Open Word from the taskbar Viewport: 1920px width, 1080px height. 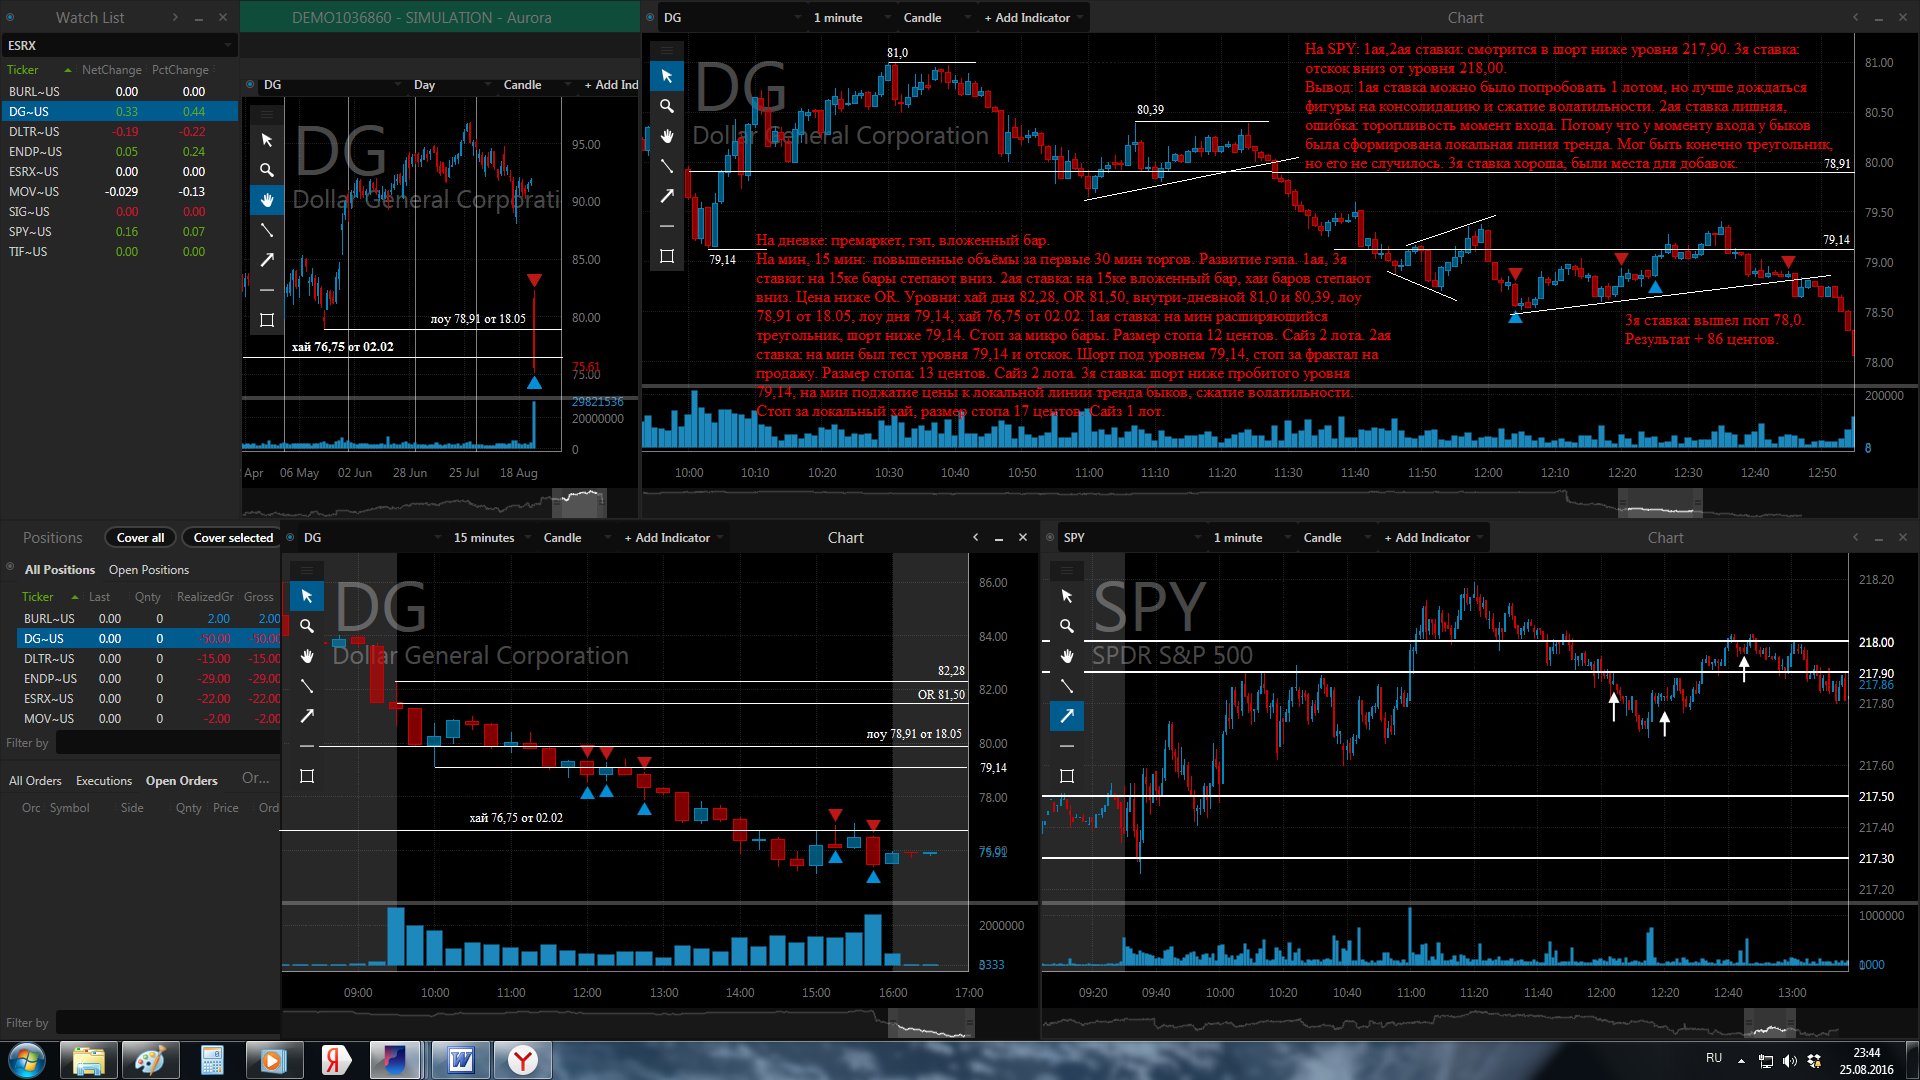(461, 1060)
